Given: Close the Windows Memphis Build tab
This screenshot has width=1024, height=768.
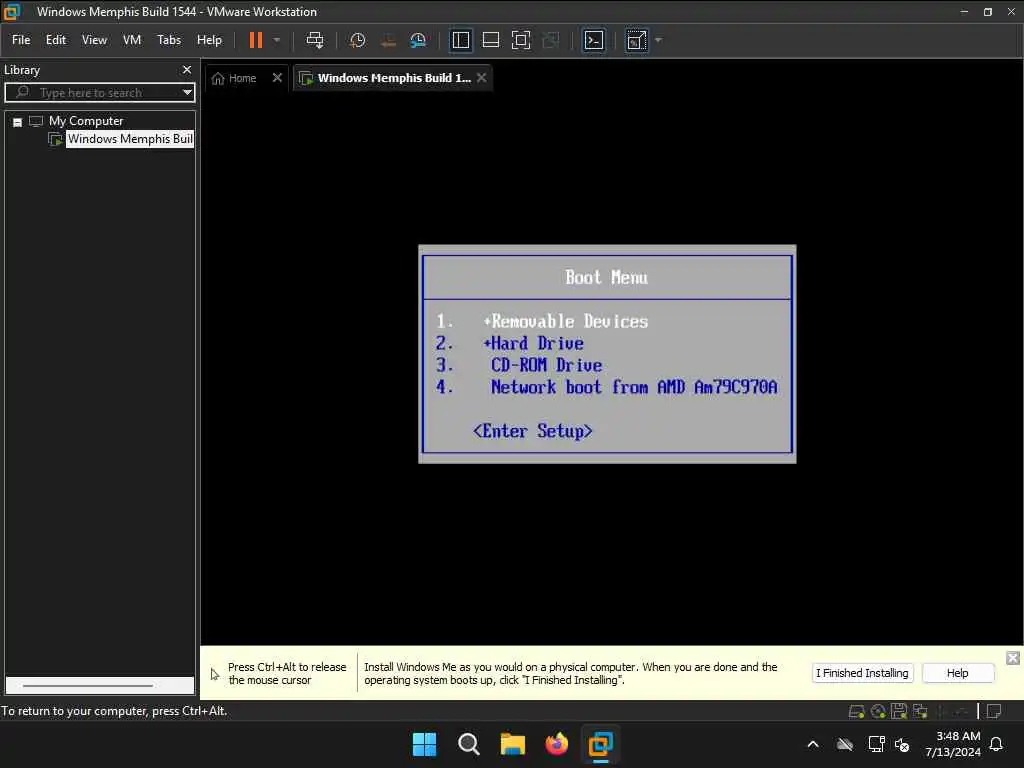Looking at the screenshot, I should pyautogui.click(x=482, y=78).
